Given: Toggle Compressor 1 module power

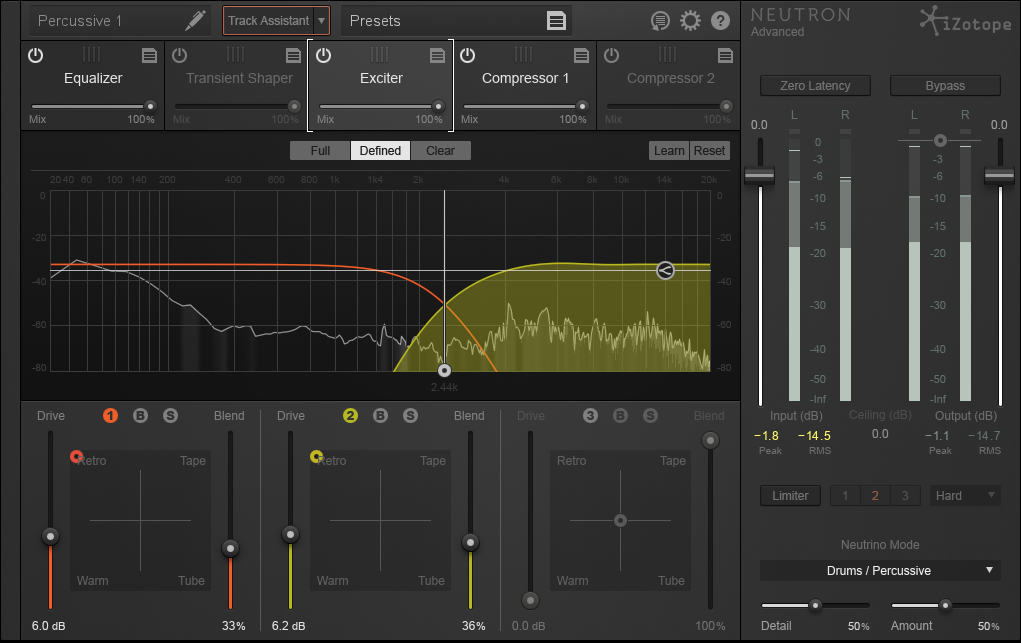Looking at the screenshot, I should tap(468, 56).
